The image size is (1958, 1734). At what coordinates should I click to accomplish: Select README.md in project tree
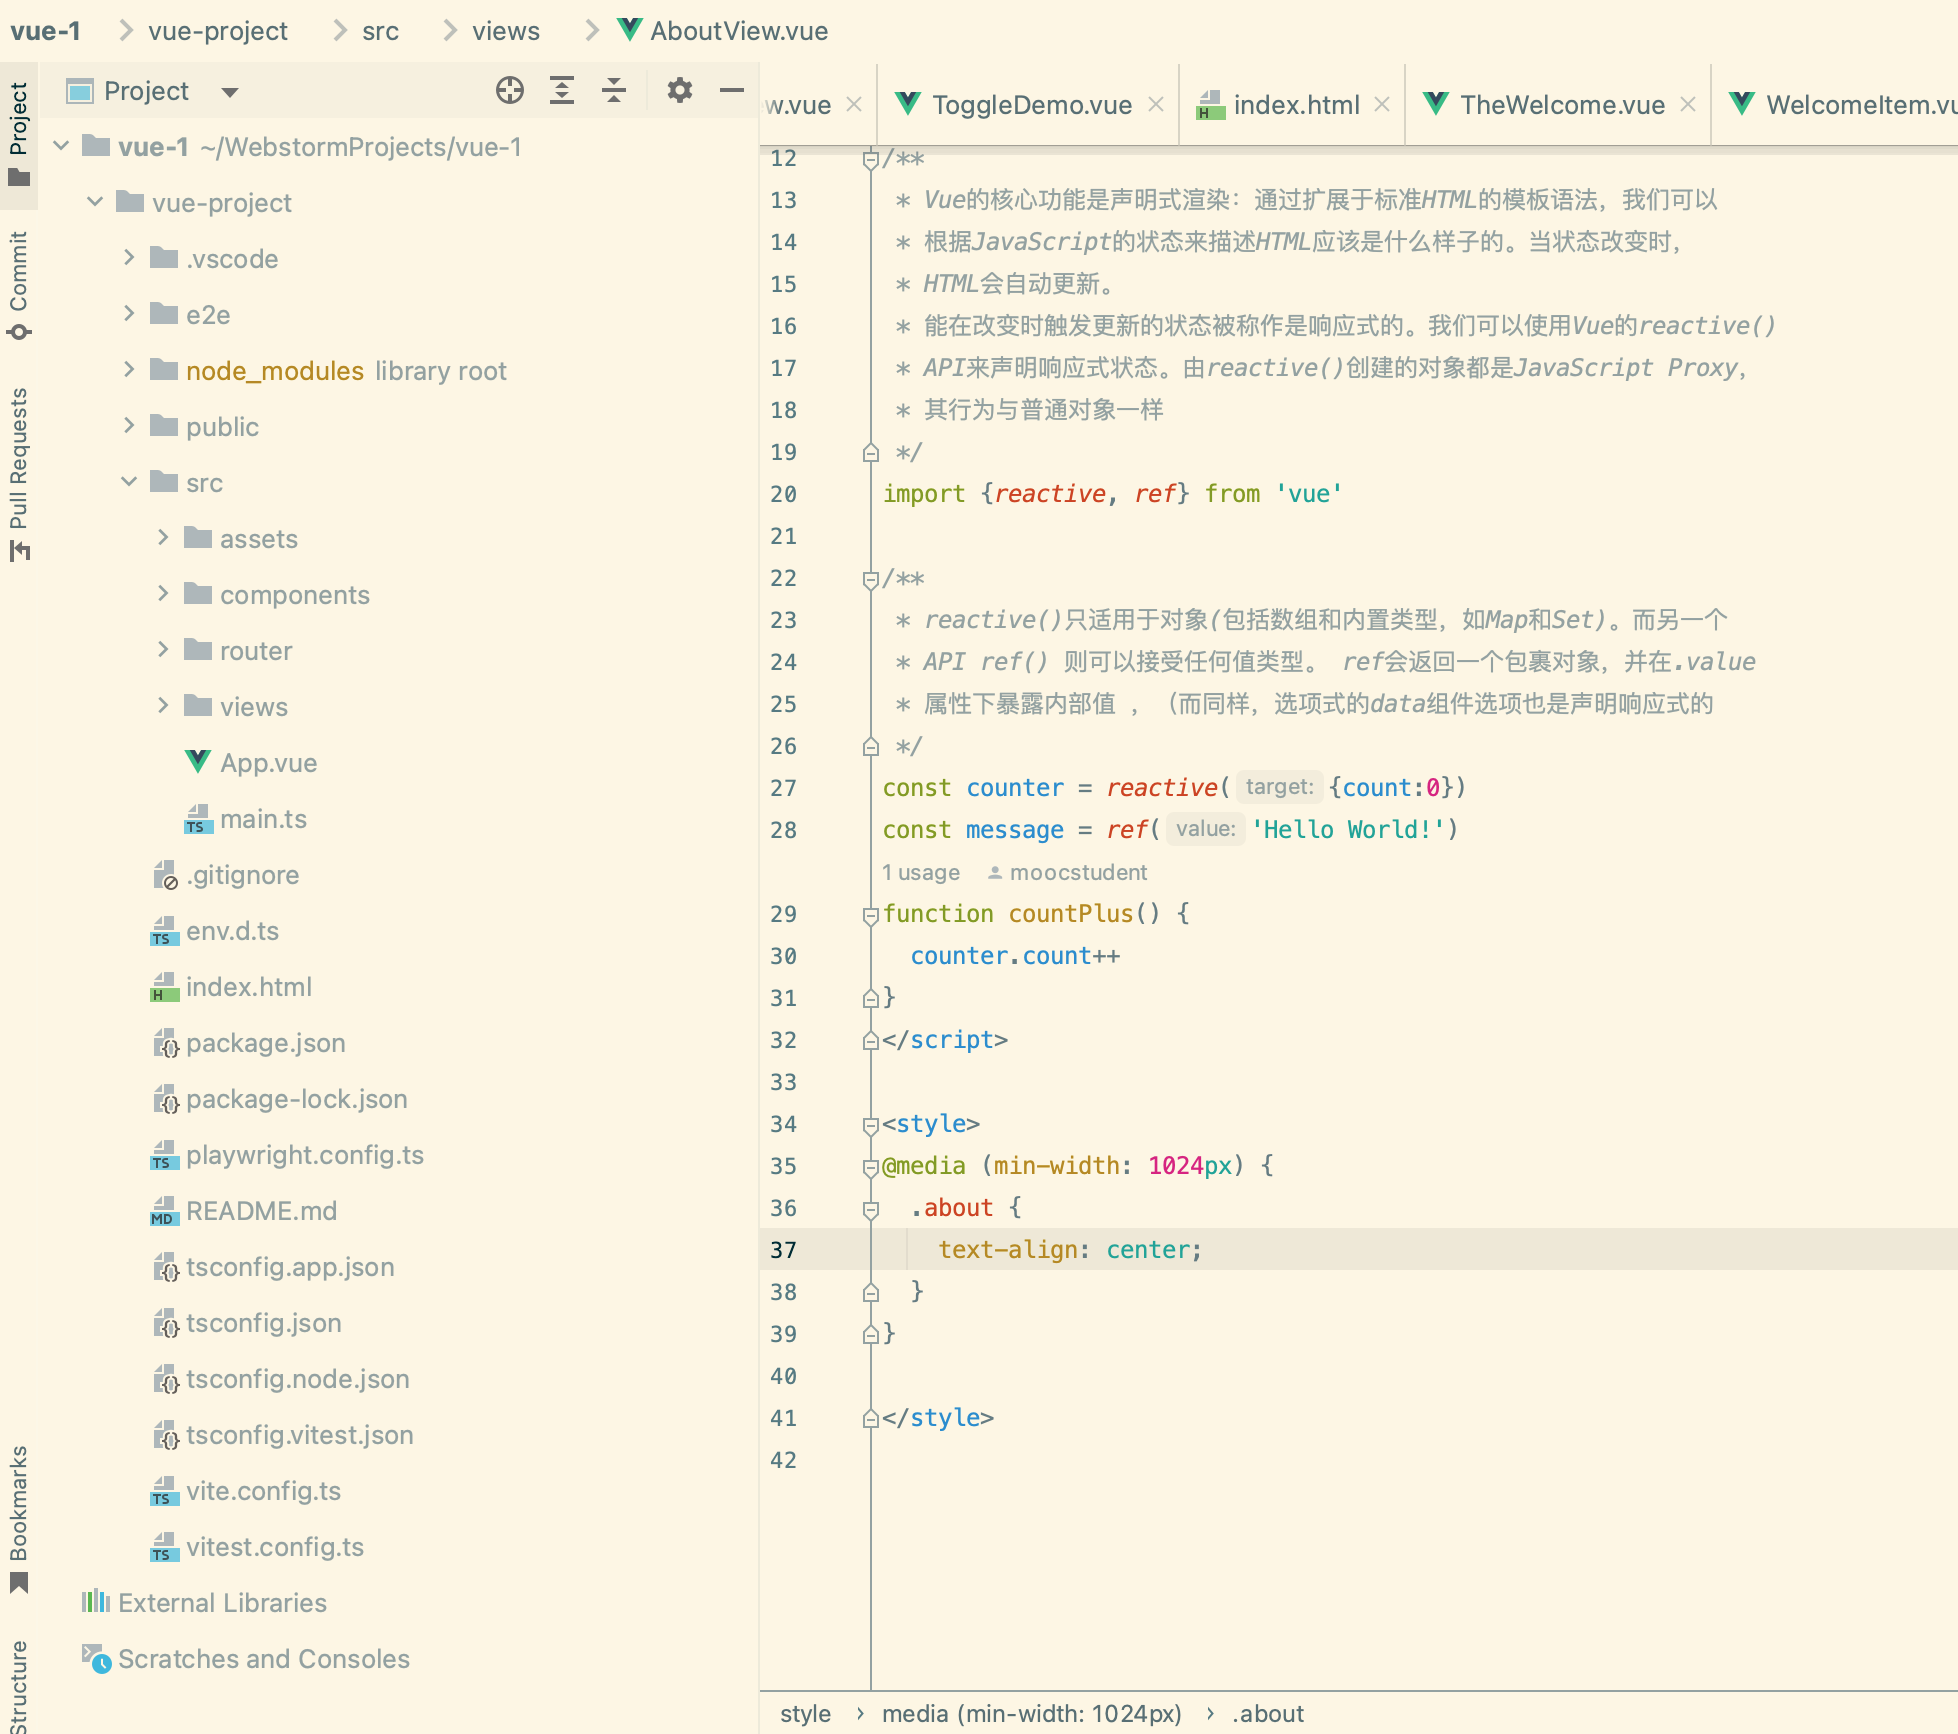tap(262, 1211)
